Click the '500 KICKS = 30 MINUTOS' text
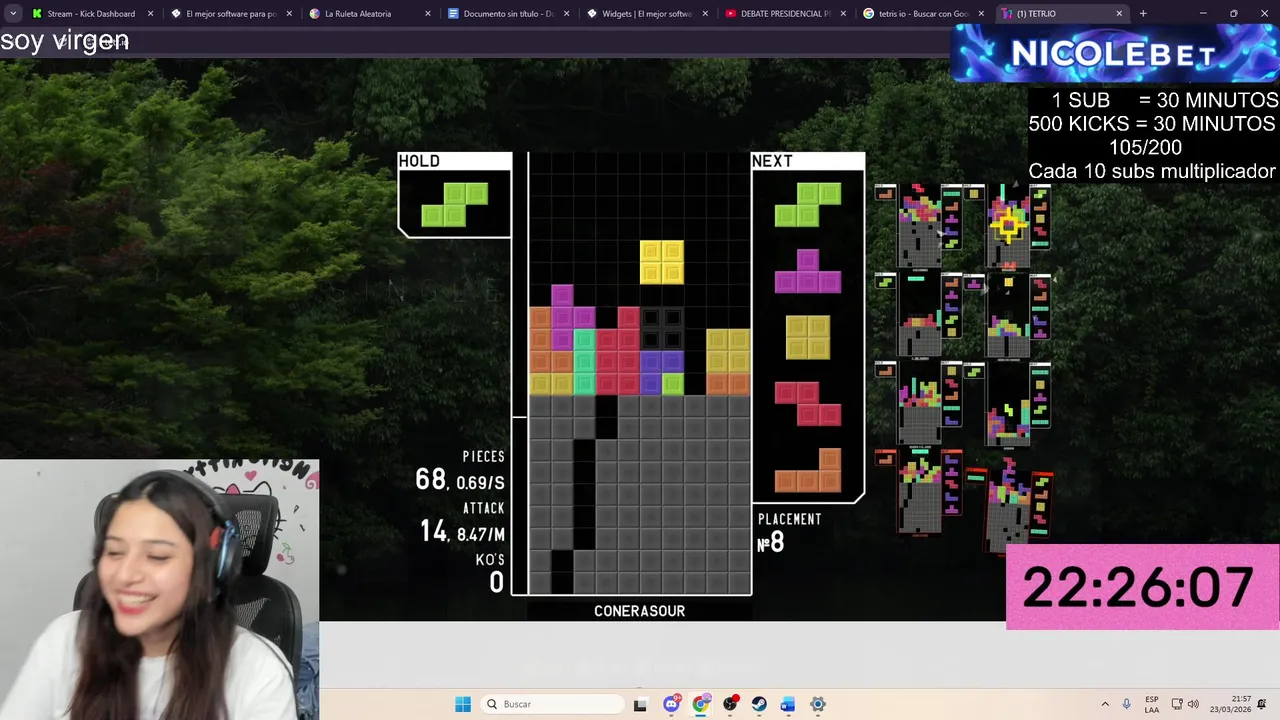The height and width of the screenshot is (720, 1280). [1152, 124]
